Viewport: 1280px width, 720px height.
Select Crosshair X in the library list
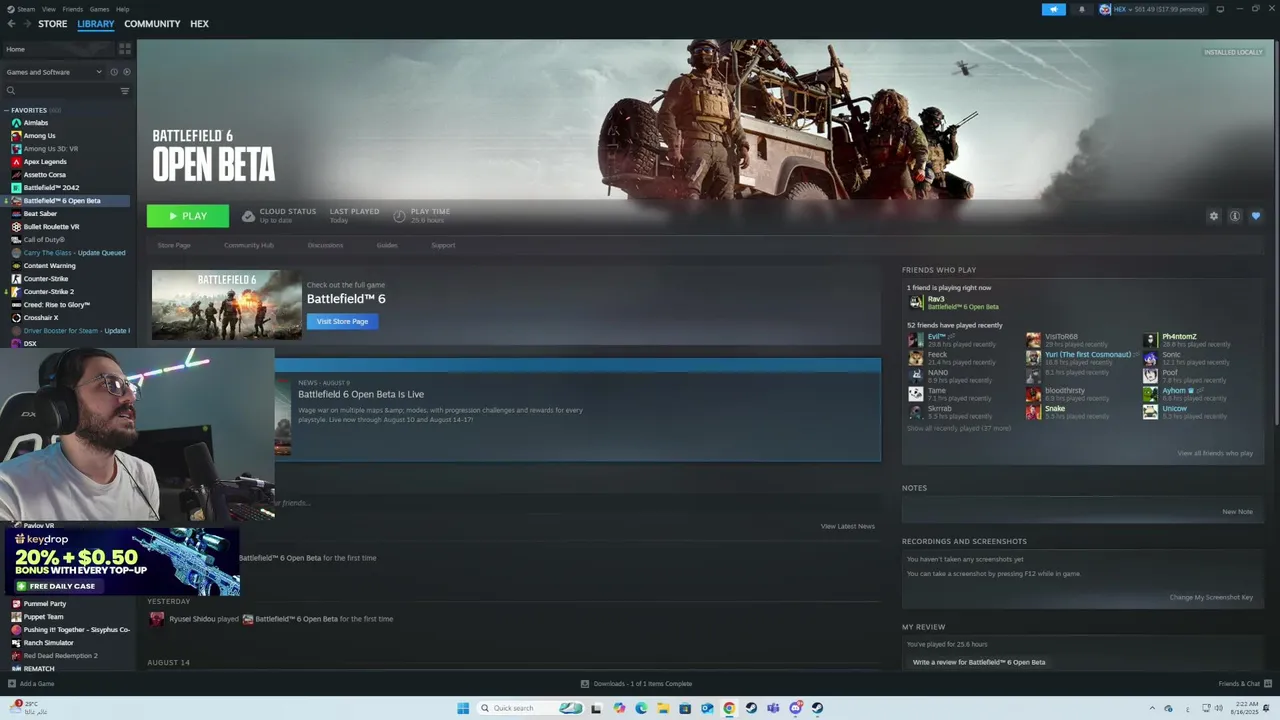pos(41,318)
